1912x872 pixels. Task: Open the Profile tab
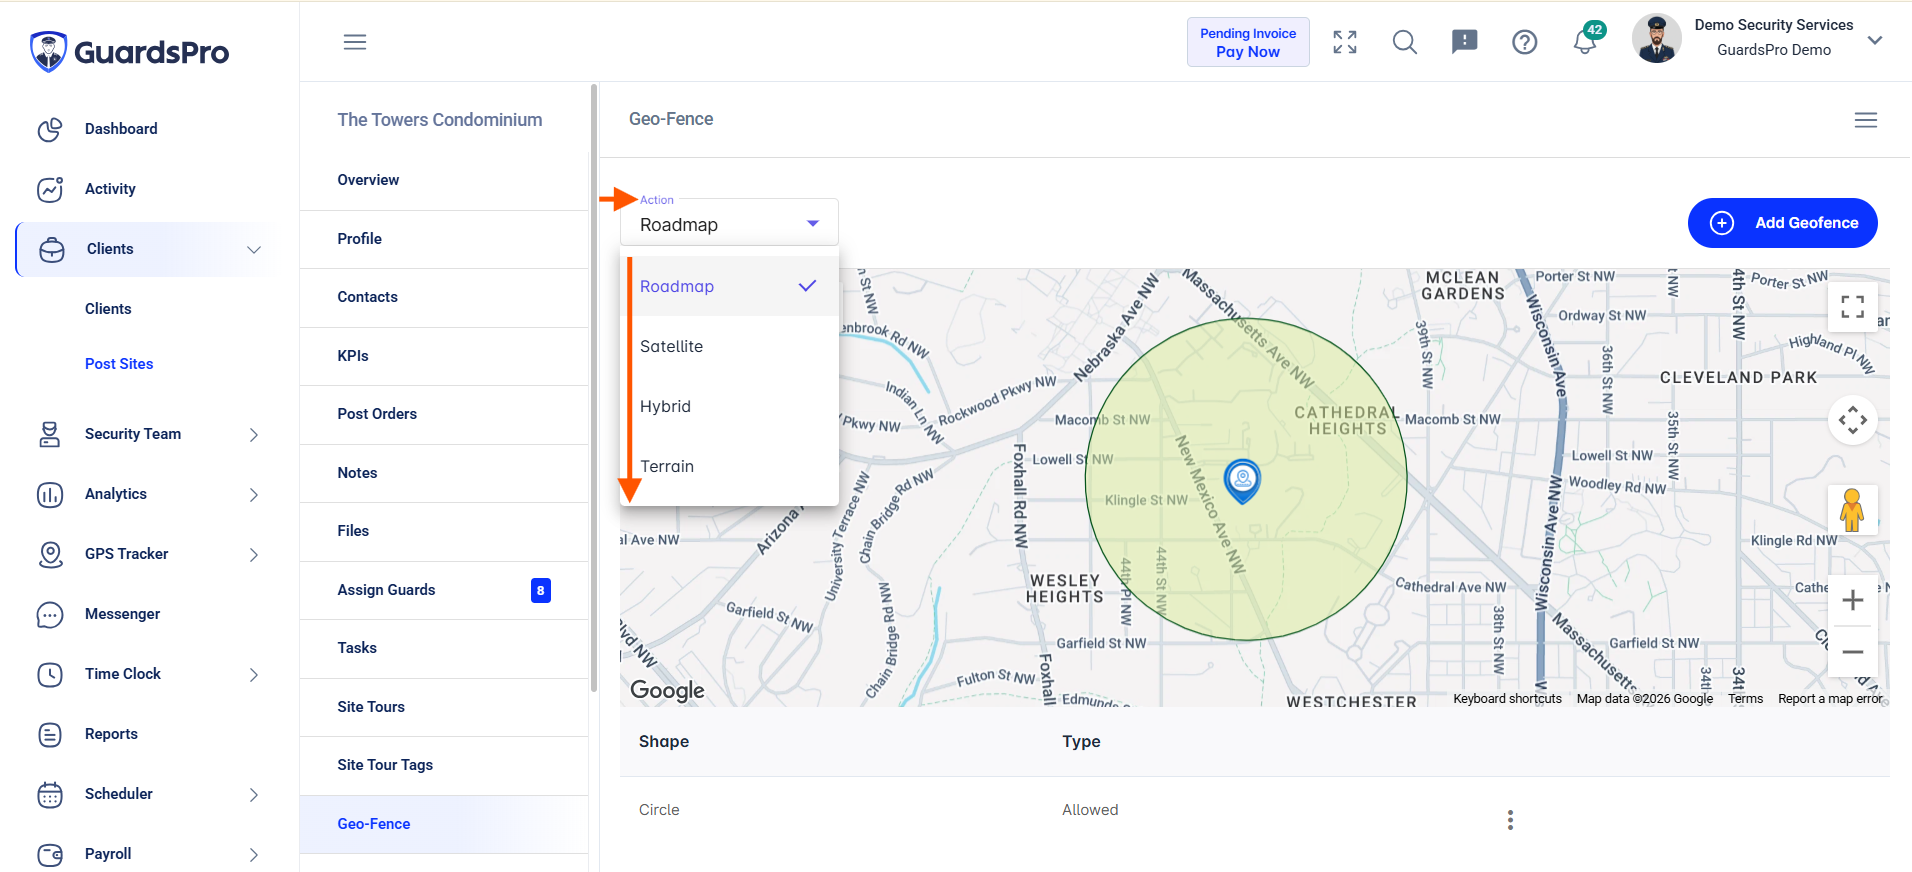[444, 239]
